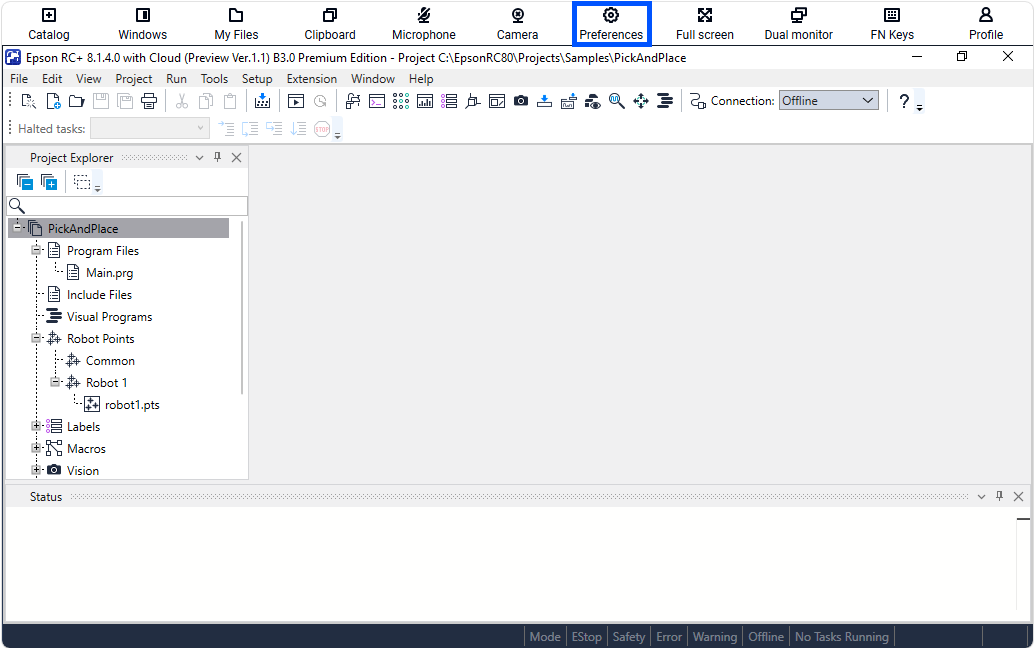Open the Connection dropdown showing Offline
The width and height of the screenshot is (1034, 648).
(x=829, y=101)
